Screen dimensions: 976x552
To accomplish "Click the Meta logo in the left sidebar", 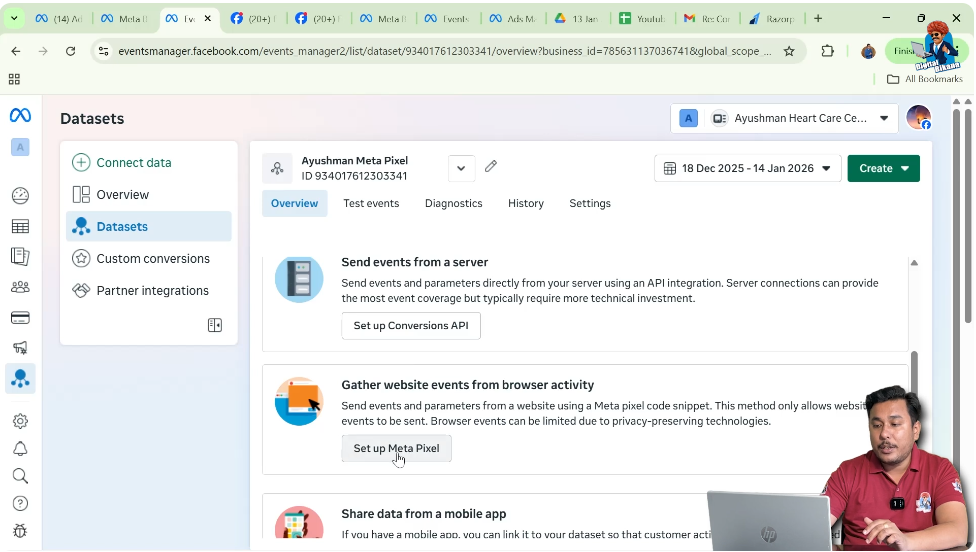I will click(20, 115).
